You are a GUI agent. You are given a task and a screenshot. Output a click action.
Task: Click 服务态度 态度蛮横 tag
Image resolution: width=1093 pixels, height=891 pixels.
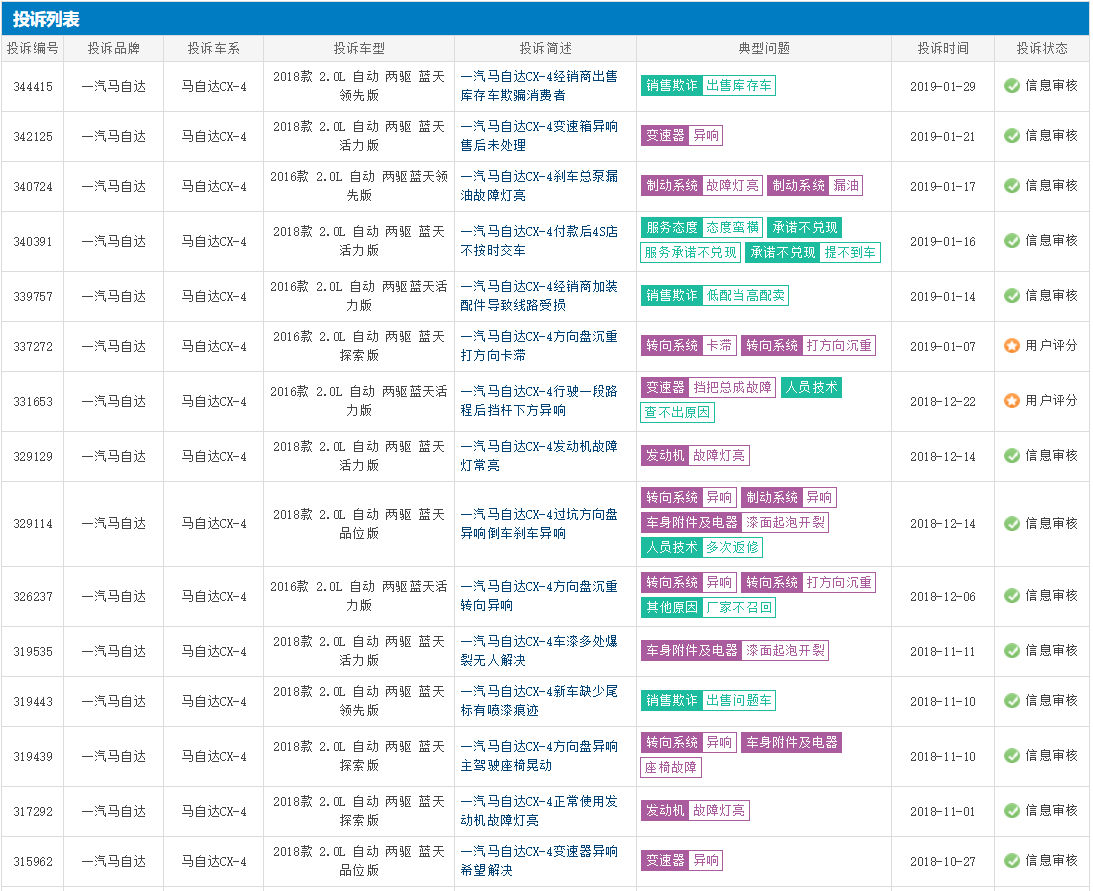pyautogui.click(x=701, y=228)
